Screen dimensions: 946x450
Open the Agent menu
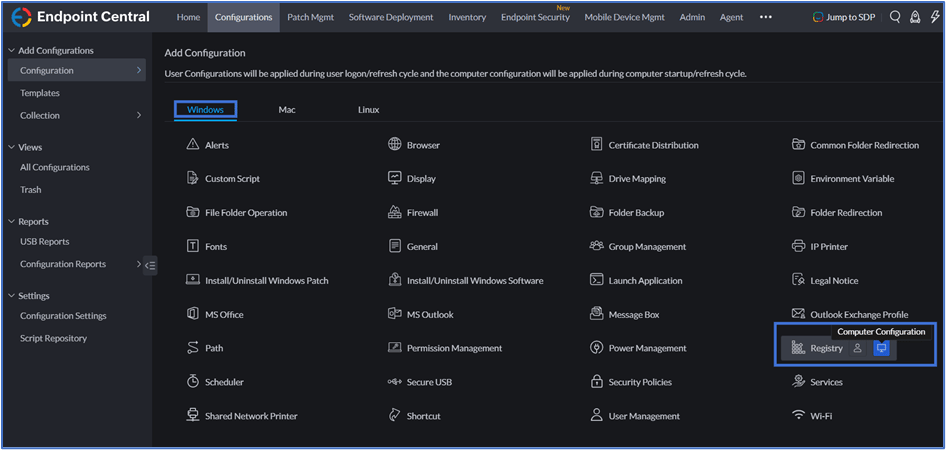[731, 17]
